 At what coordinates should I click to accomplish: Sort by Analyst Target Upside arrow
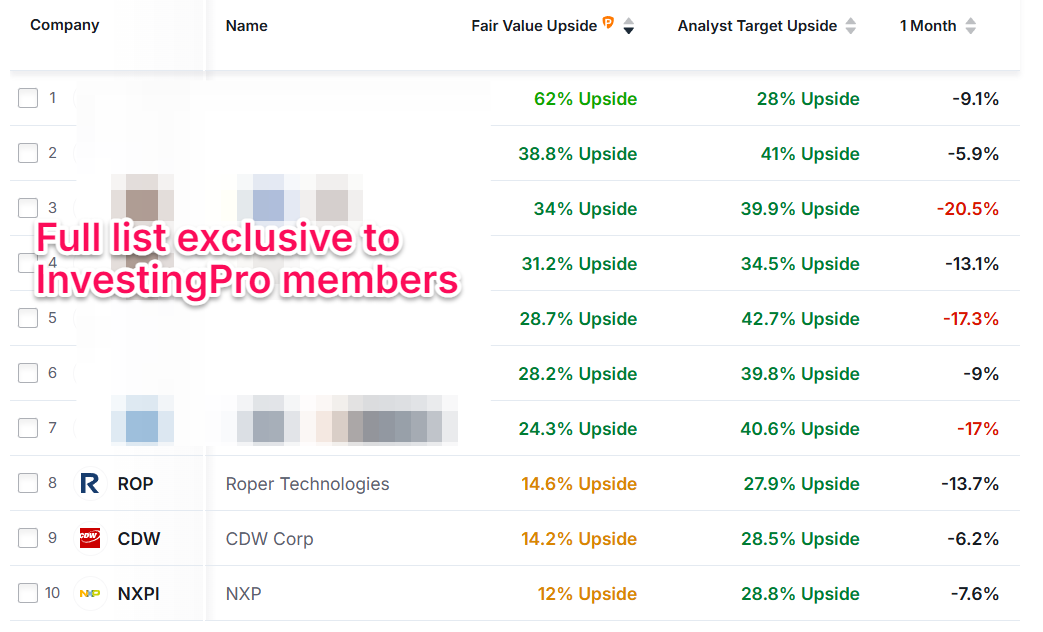click(851, 27)
